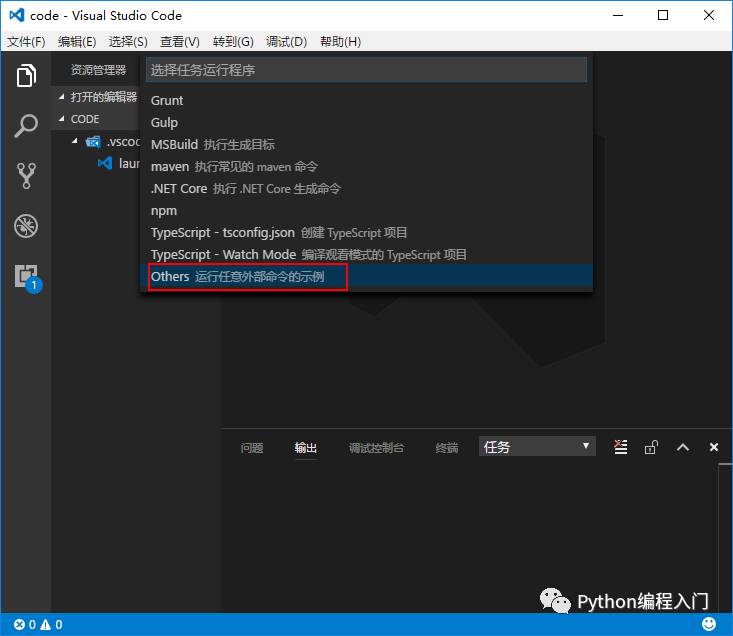The width and height of the screenshot is (733, 636).
Task: Minimize the VS Code window
Action: (618, 15)
